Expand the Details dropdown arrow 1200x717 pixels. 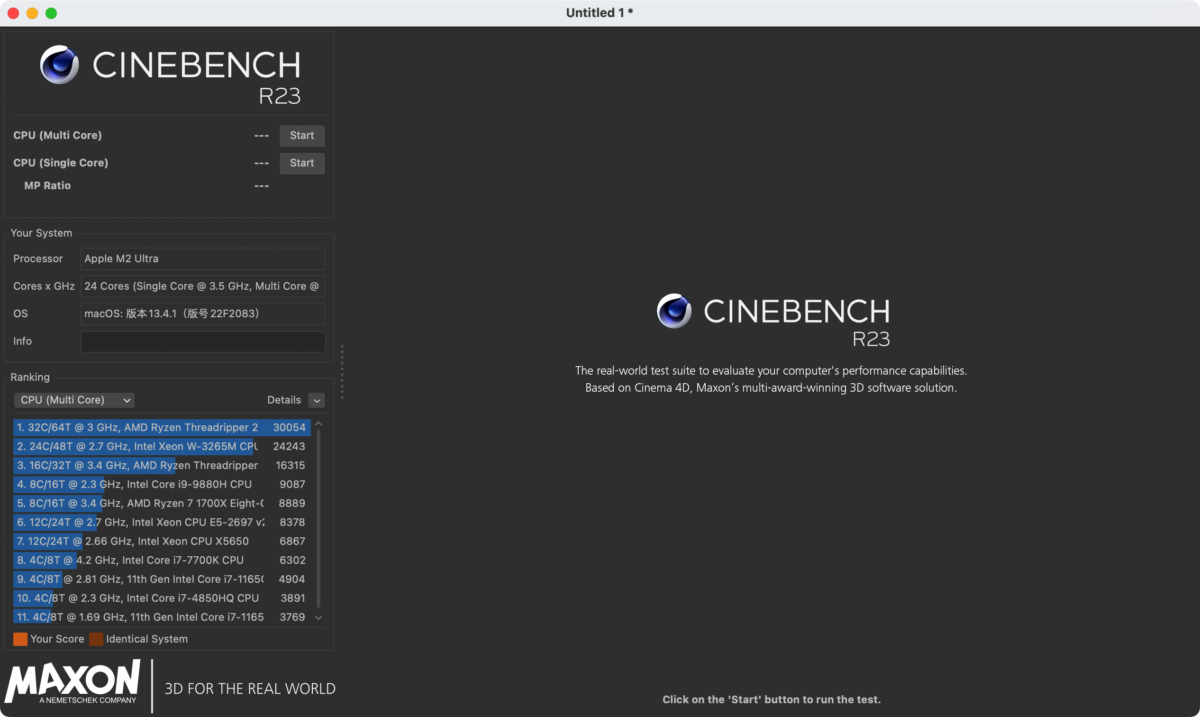tap(317, 400)
